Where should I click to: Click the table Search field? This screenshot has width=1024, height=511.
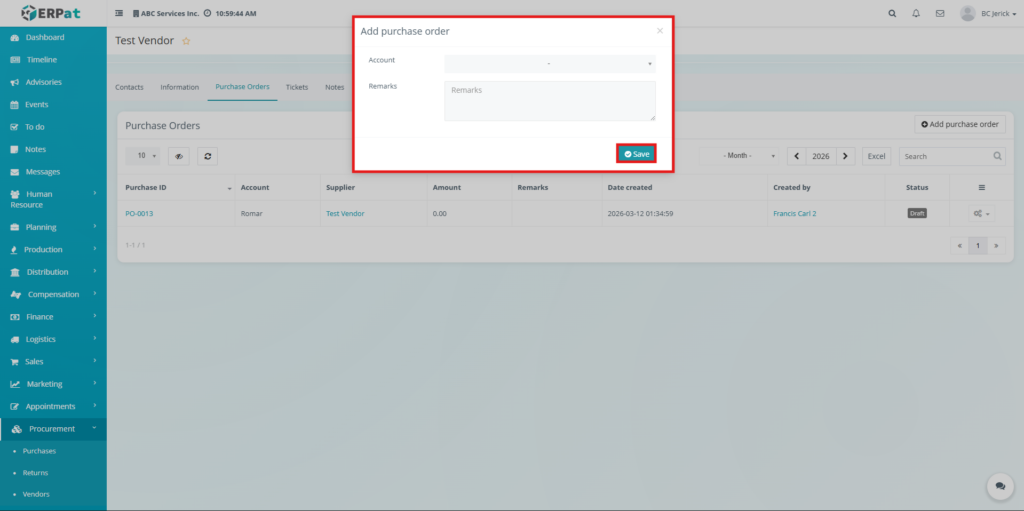(952, 156)
